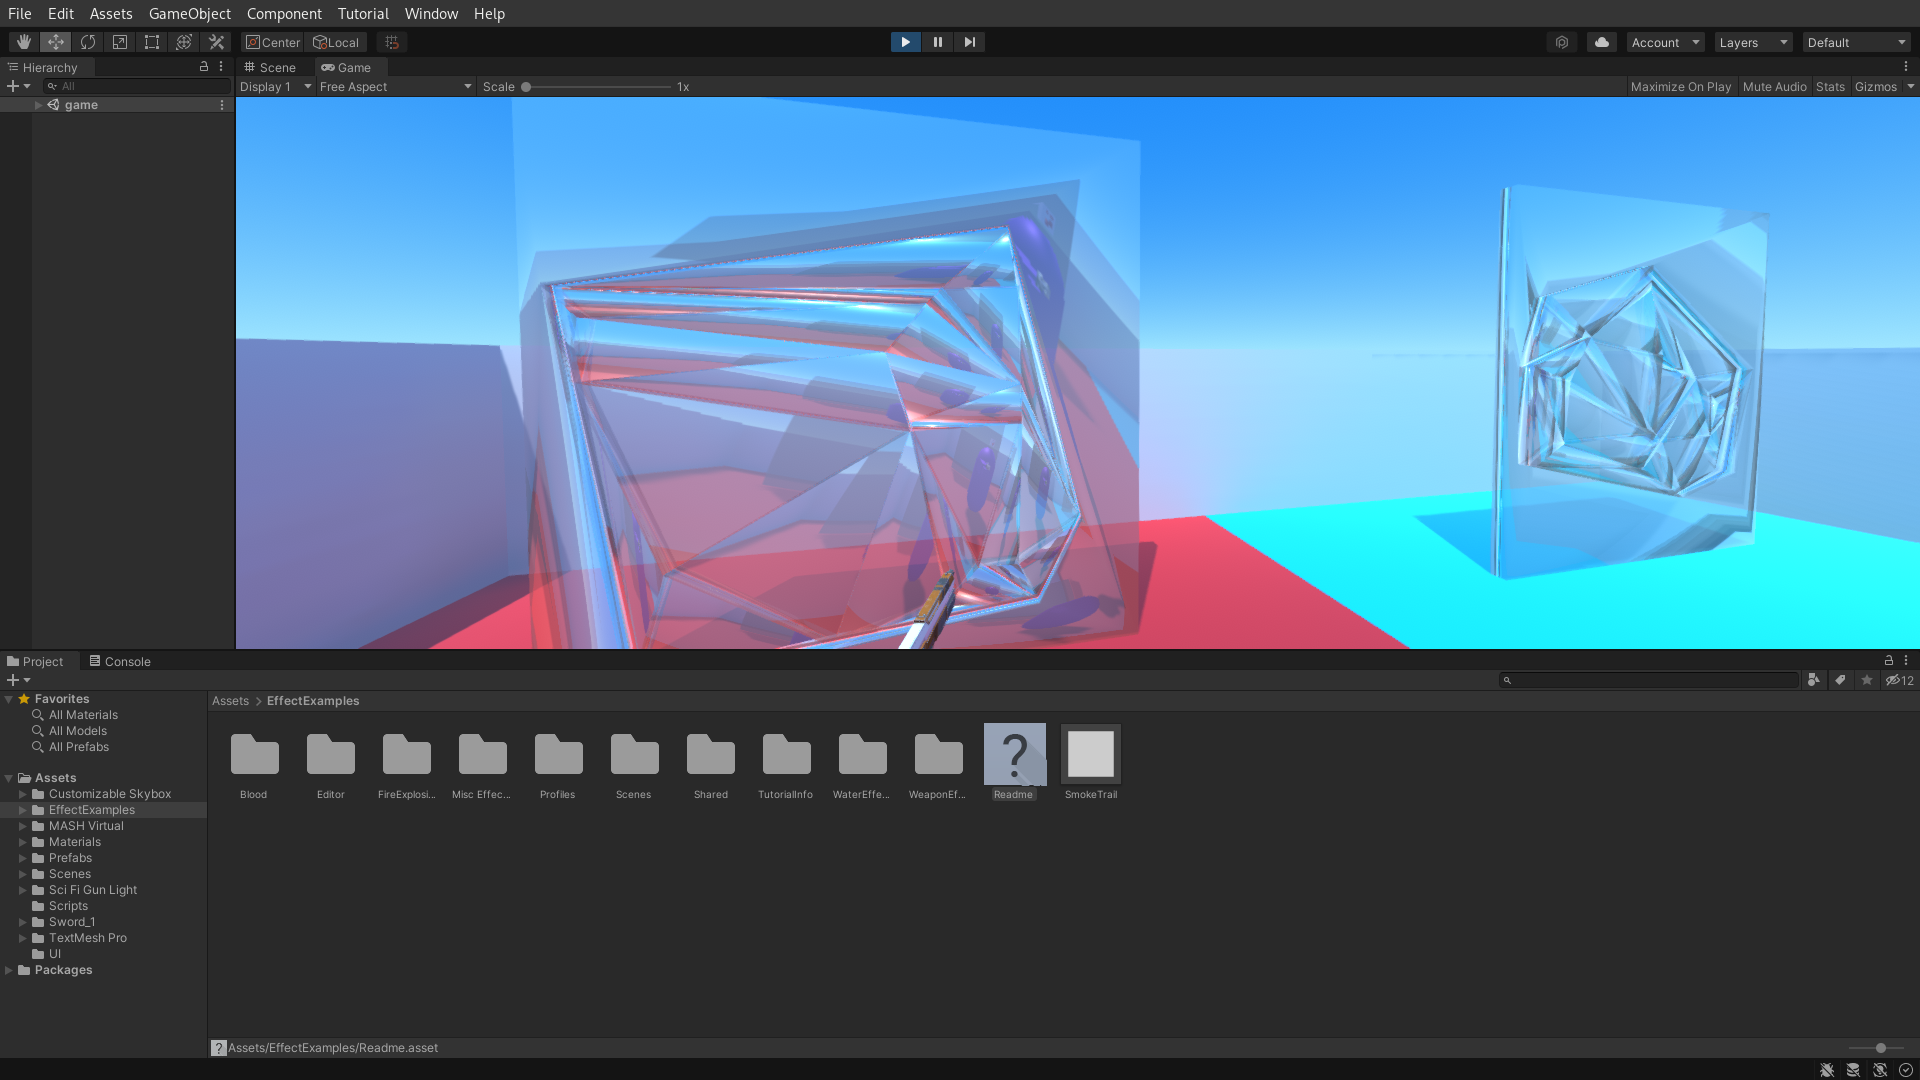Select the Scale tool
1920x1080 pixels.
click(119, 42)
